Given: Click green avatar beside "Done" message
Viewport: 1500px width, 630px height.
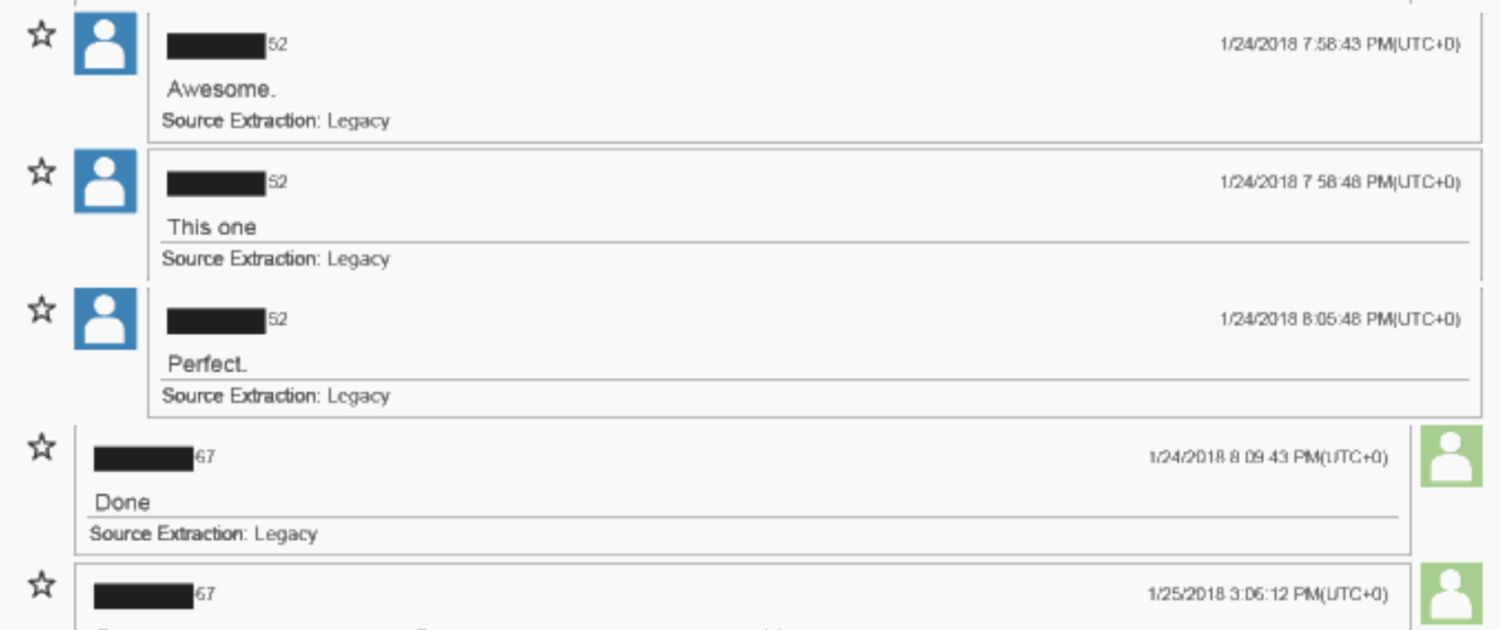Looking at the screenshot, I should point(1451,456).
